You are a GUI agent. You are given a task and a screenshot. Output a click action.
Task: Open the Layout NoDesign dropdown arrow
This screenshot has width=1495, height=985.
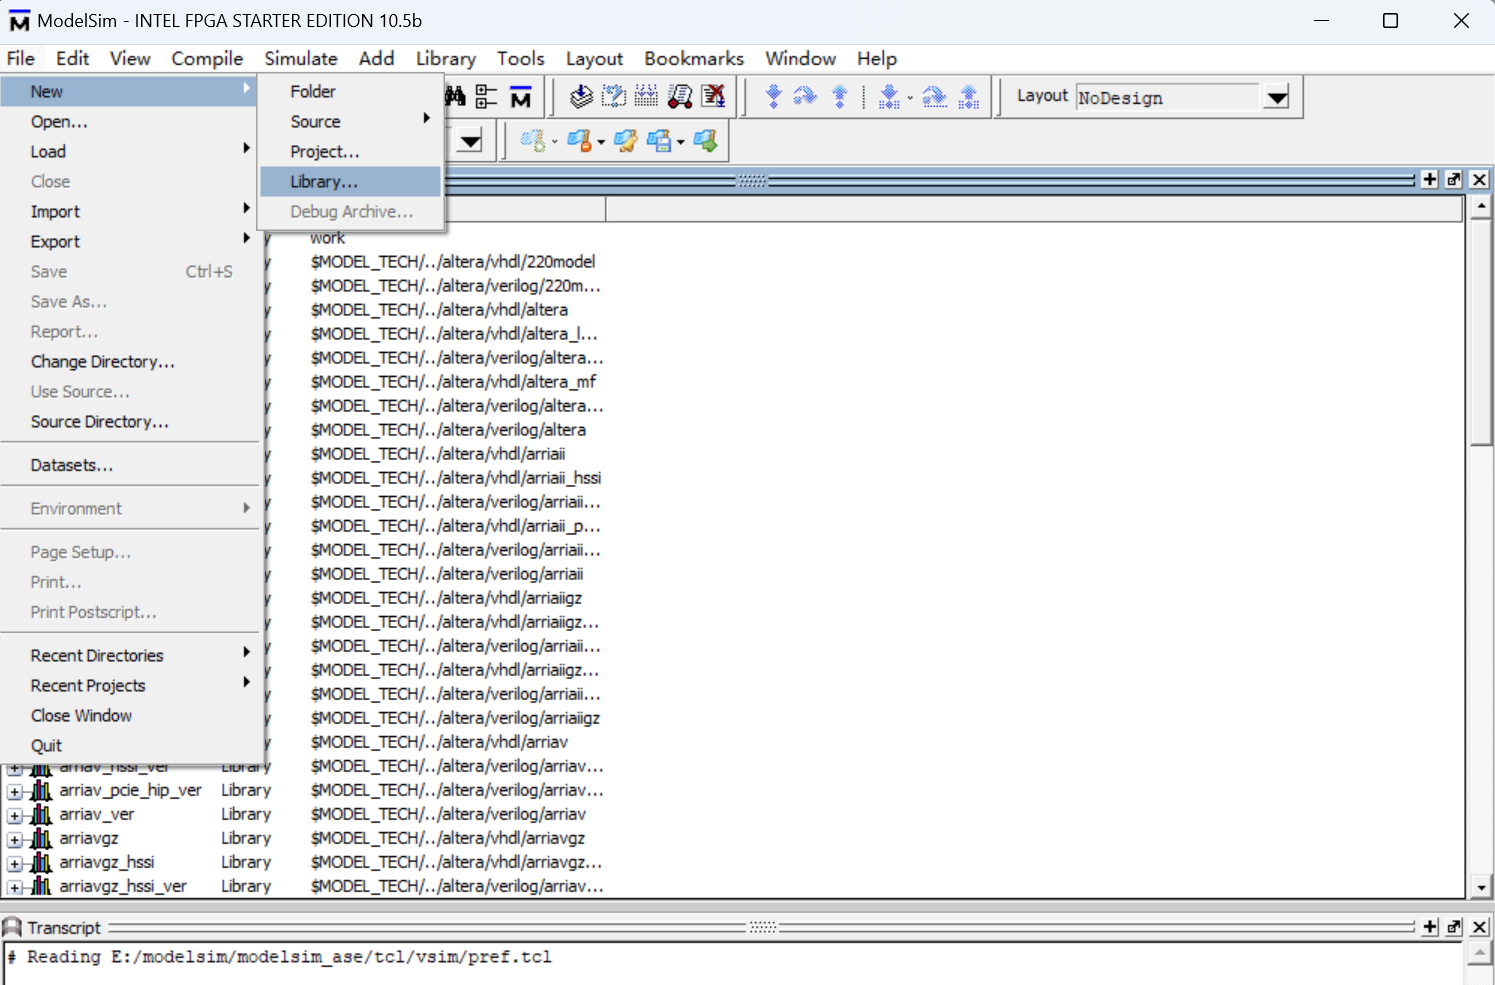click(1277, 98)
